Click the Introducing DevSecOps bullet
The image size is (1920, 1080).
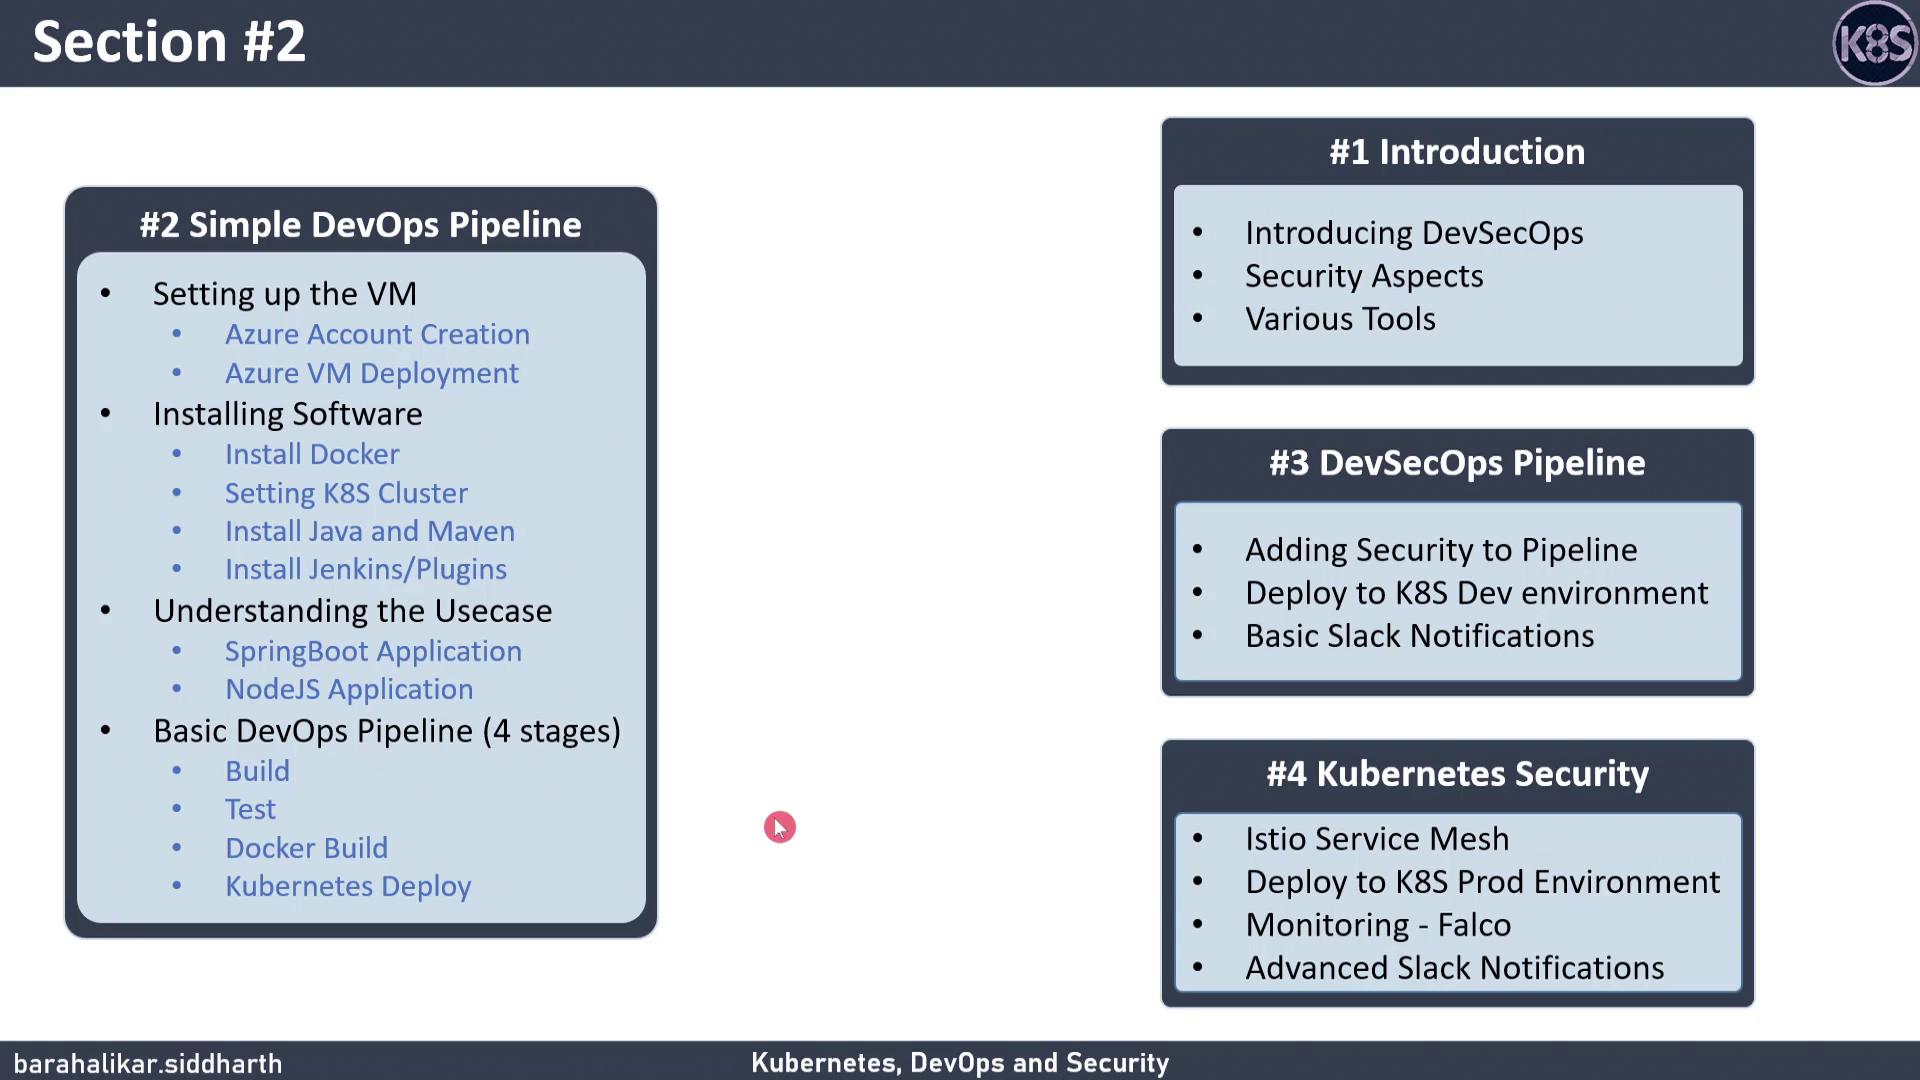click(x=1413, y=233)
